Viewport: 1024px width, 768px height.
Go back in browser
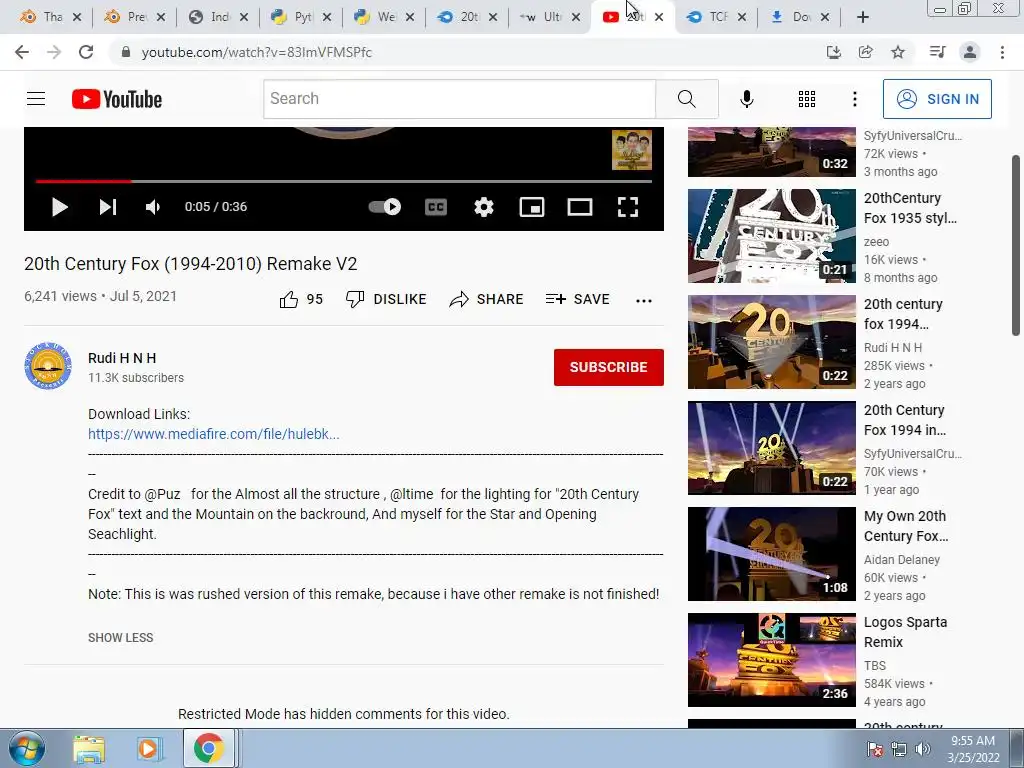22,52
